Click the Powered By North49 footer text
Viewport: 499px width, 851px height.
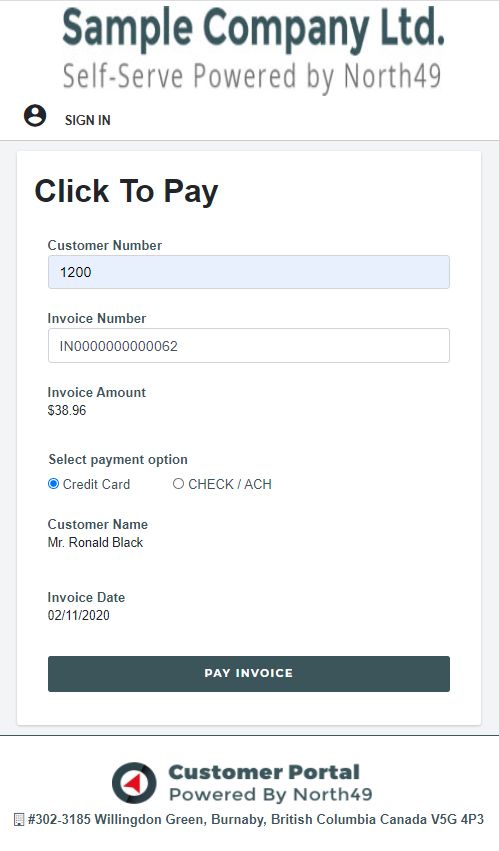pyautogui.click(x=270, y=795)
